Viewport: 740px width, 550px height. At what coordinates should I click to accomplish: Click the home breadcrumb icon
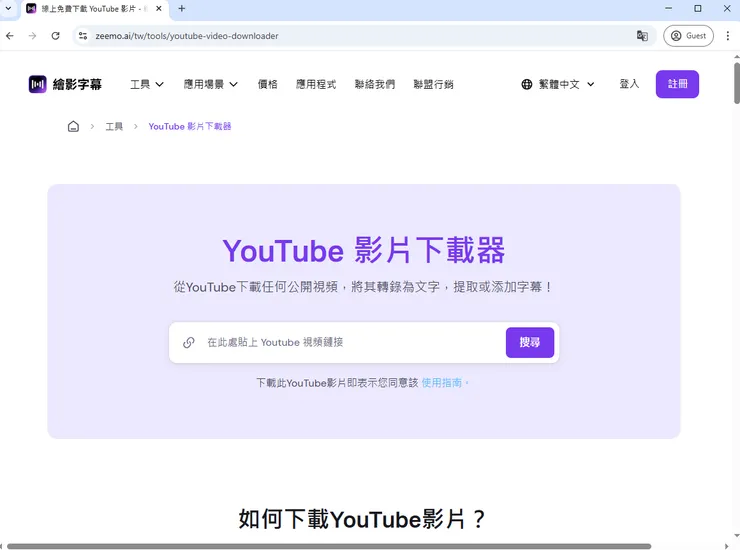coord(73,127)
